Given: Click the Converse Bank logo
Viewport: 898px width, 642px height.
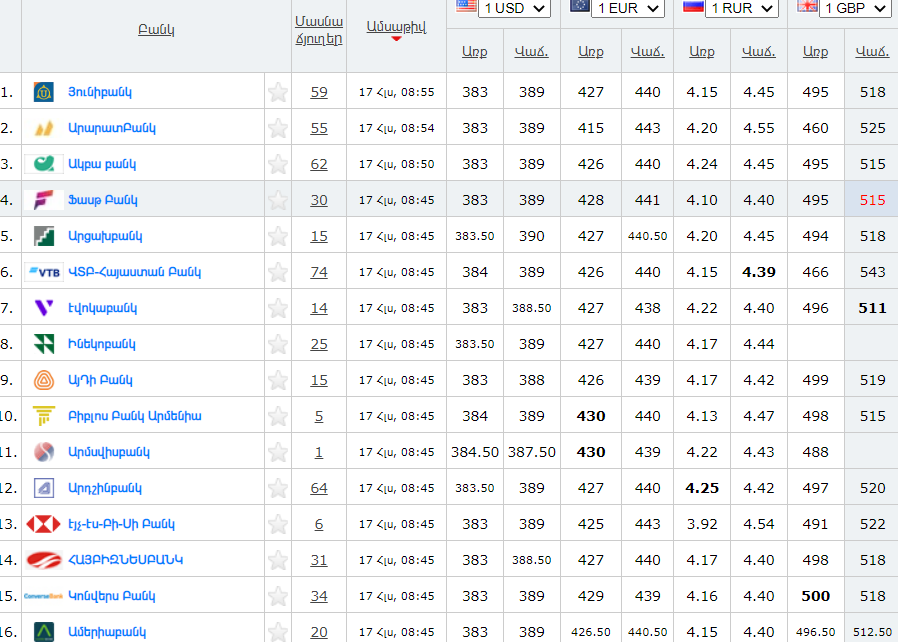Looking at the screenshot, I should click(x=44, y=596).
